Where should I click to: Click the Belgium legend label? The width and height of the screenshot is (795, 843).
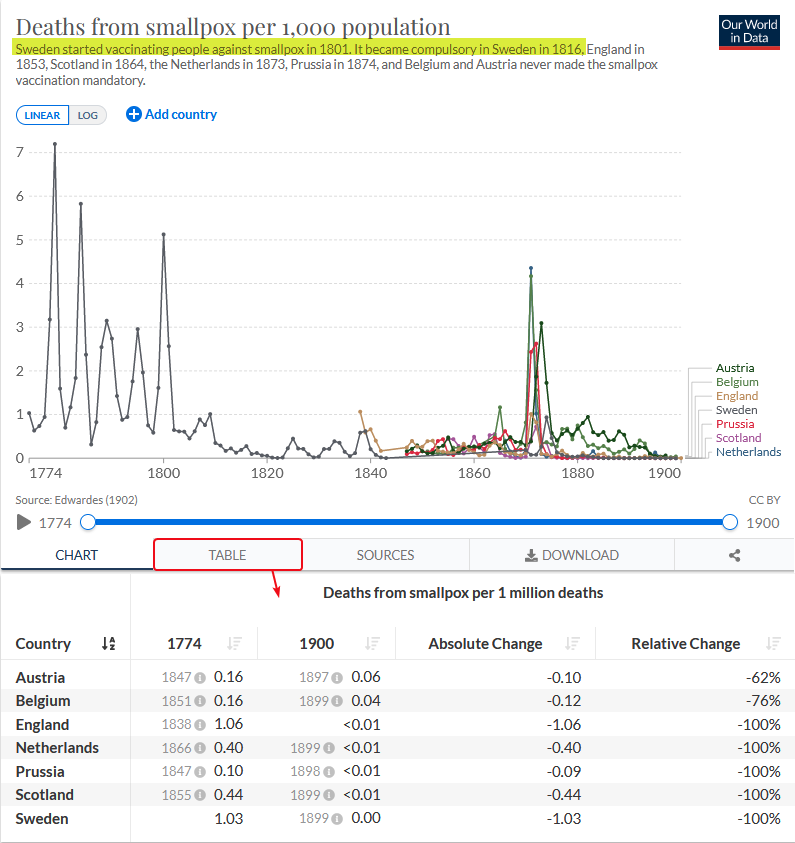[x=737, y=382]
